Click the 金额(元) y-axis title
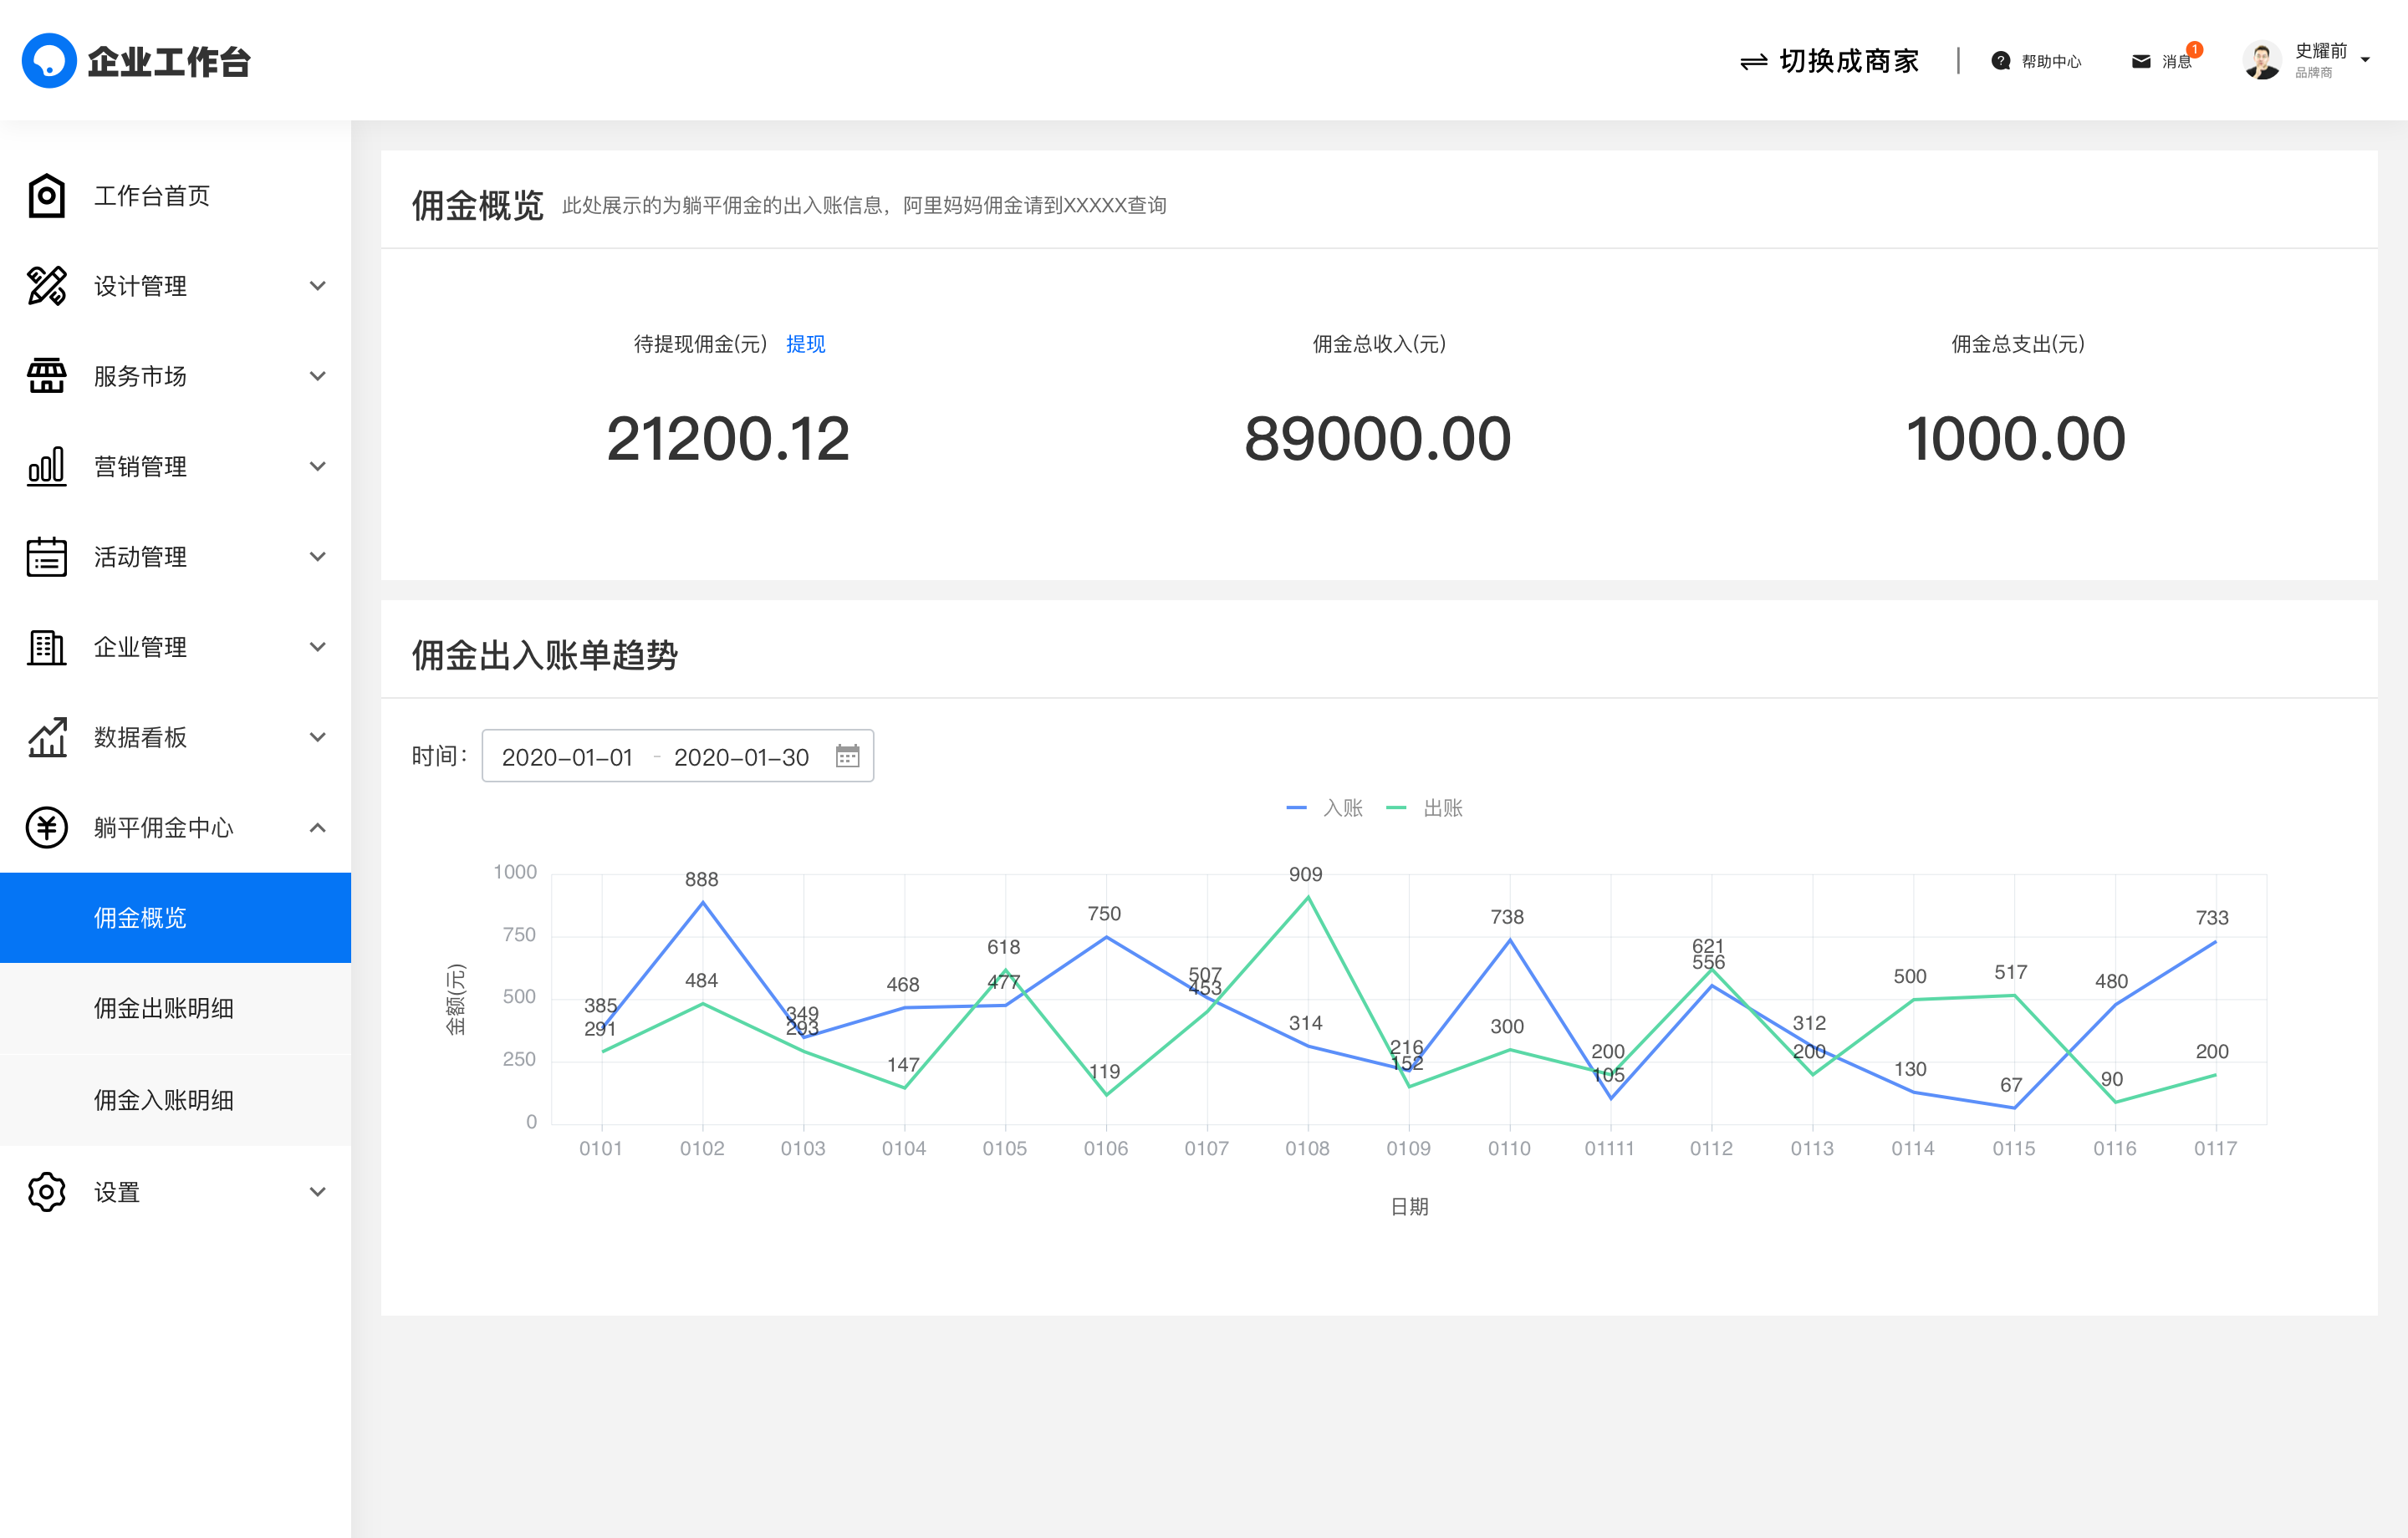The image size is (2408, 1538). click(456, 999)
